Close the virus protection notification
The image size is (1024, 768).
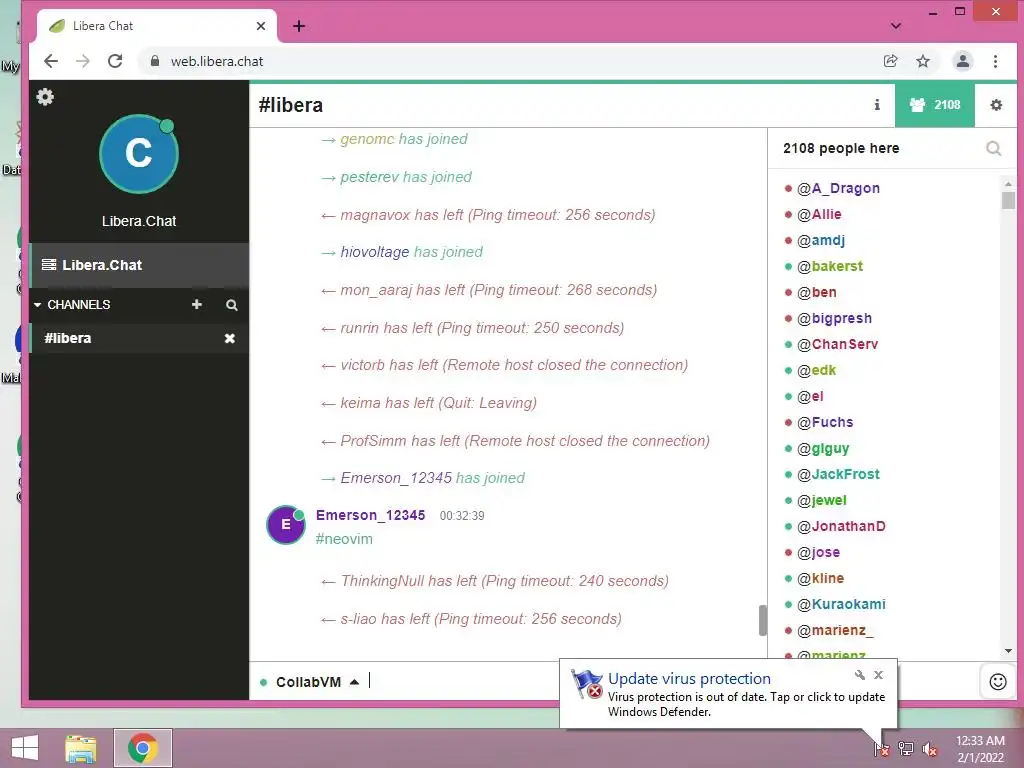pos(879,675)
